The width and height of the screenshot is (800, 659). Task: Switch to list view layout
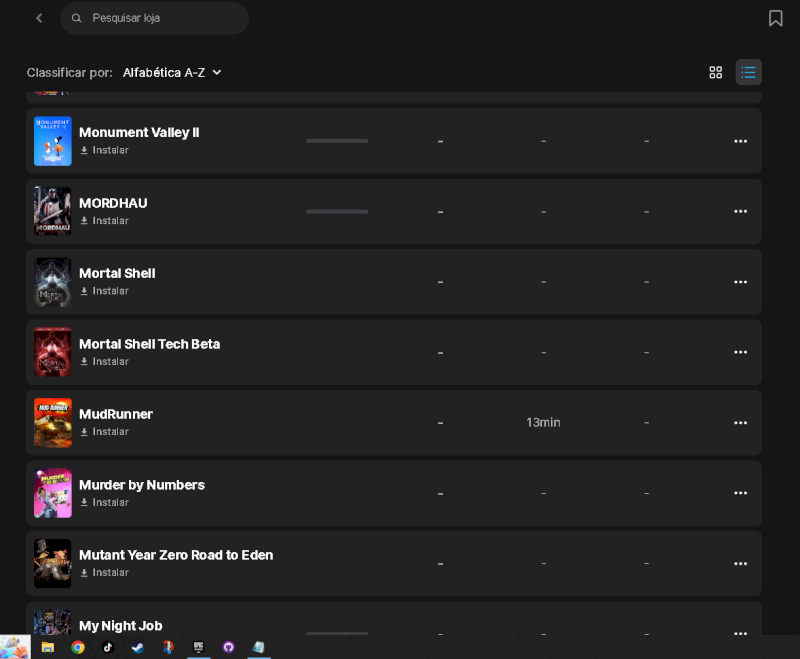point(748,72)
